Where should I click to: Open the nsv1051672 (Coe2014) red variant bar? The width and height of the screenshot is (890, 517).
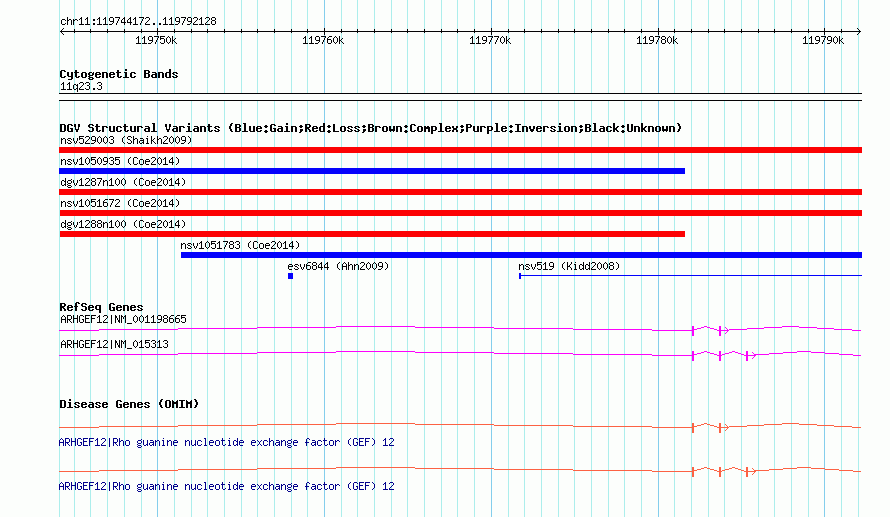[x=460, y=213]
